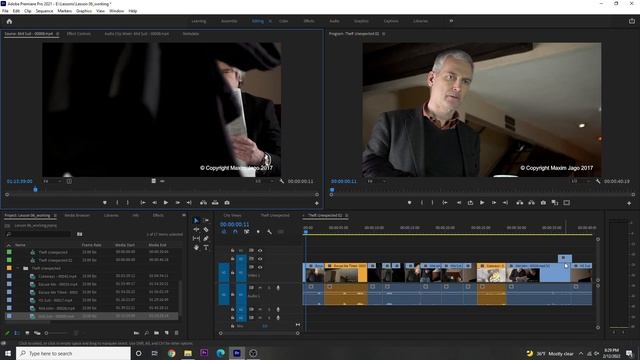Toggle Linked Selection in timeline

(247, 232)
